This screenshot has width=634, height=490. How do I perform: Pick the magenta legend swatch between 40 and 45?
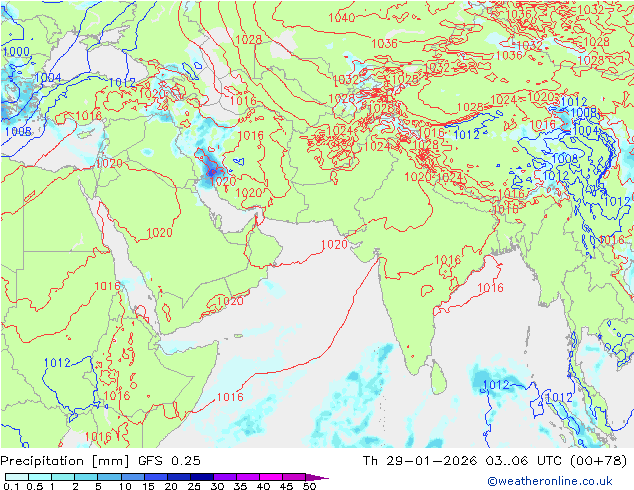point(271,477)
